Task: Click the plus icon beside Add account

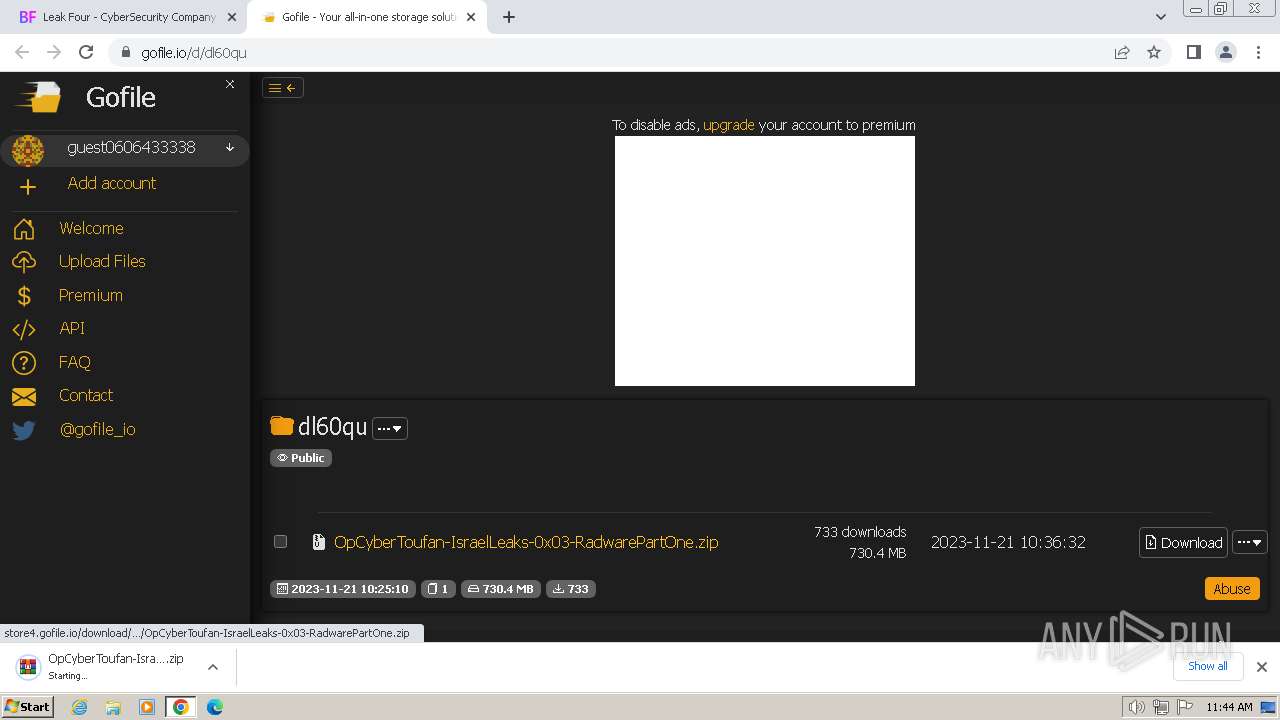Action: (28, 186)
